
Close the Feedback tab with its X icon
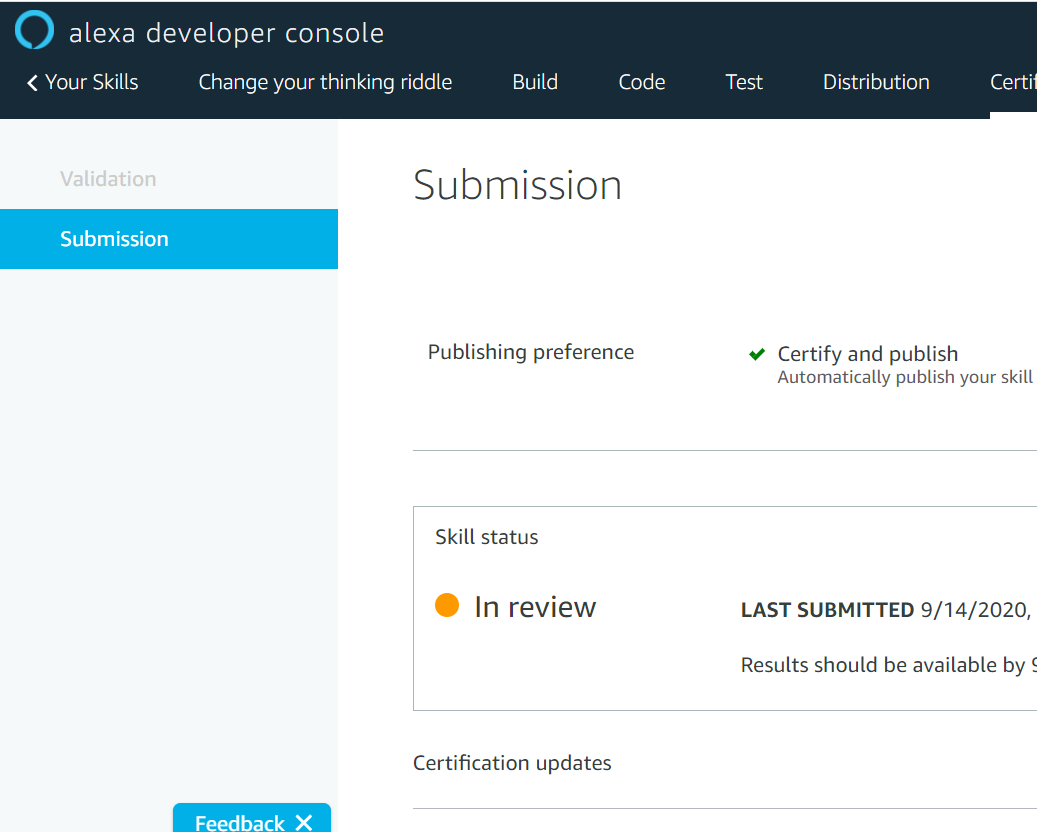(304, 823)
